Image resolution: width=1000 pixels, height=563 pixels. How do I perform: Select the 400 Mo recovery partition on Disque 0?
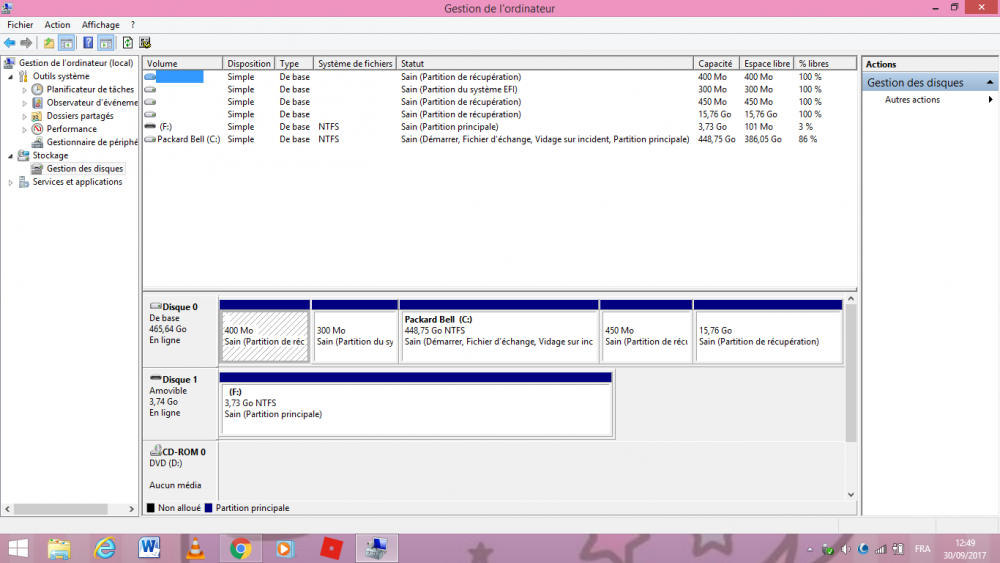(x=265, y=336)
